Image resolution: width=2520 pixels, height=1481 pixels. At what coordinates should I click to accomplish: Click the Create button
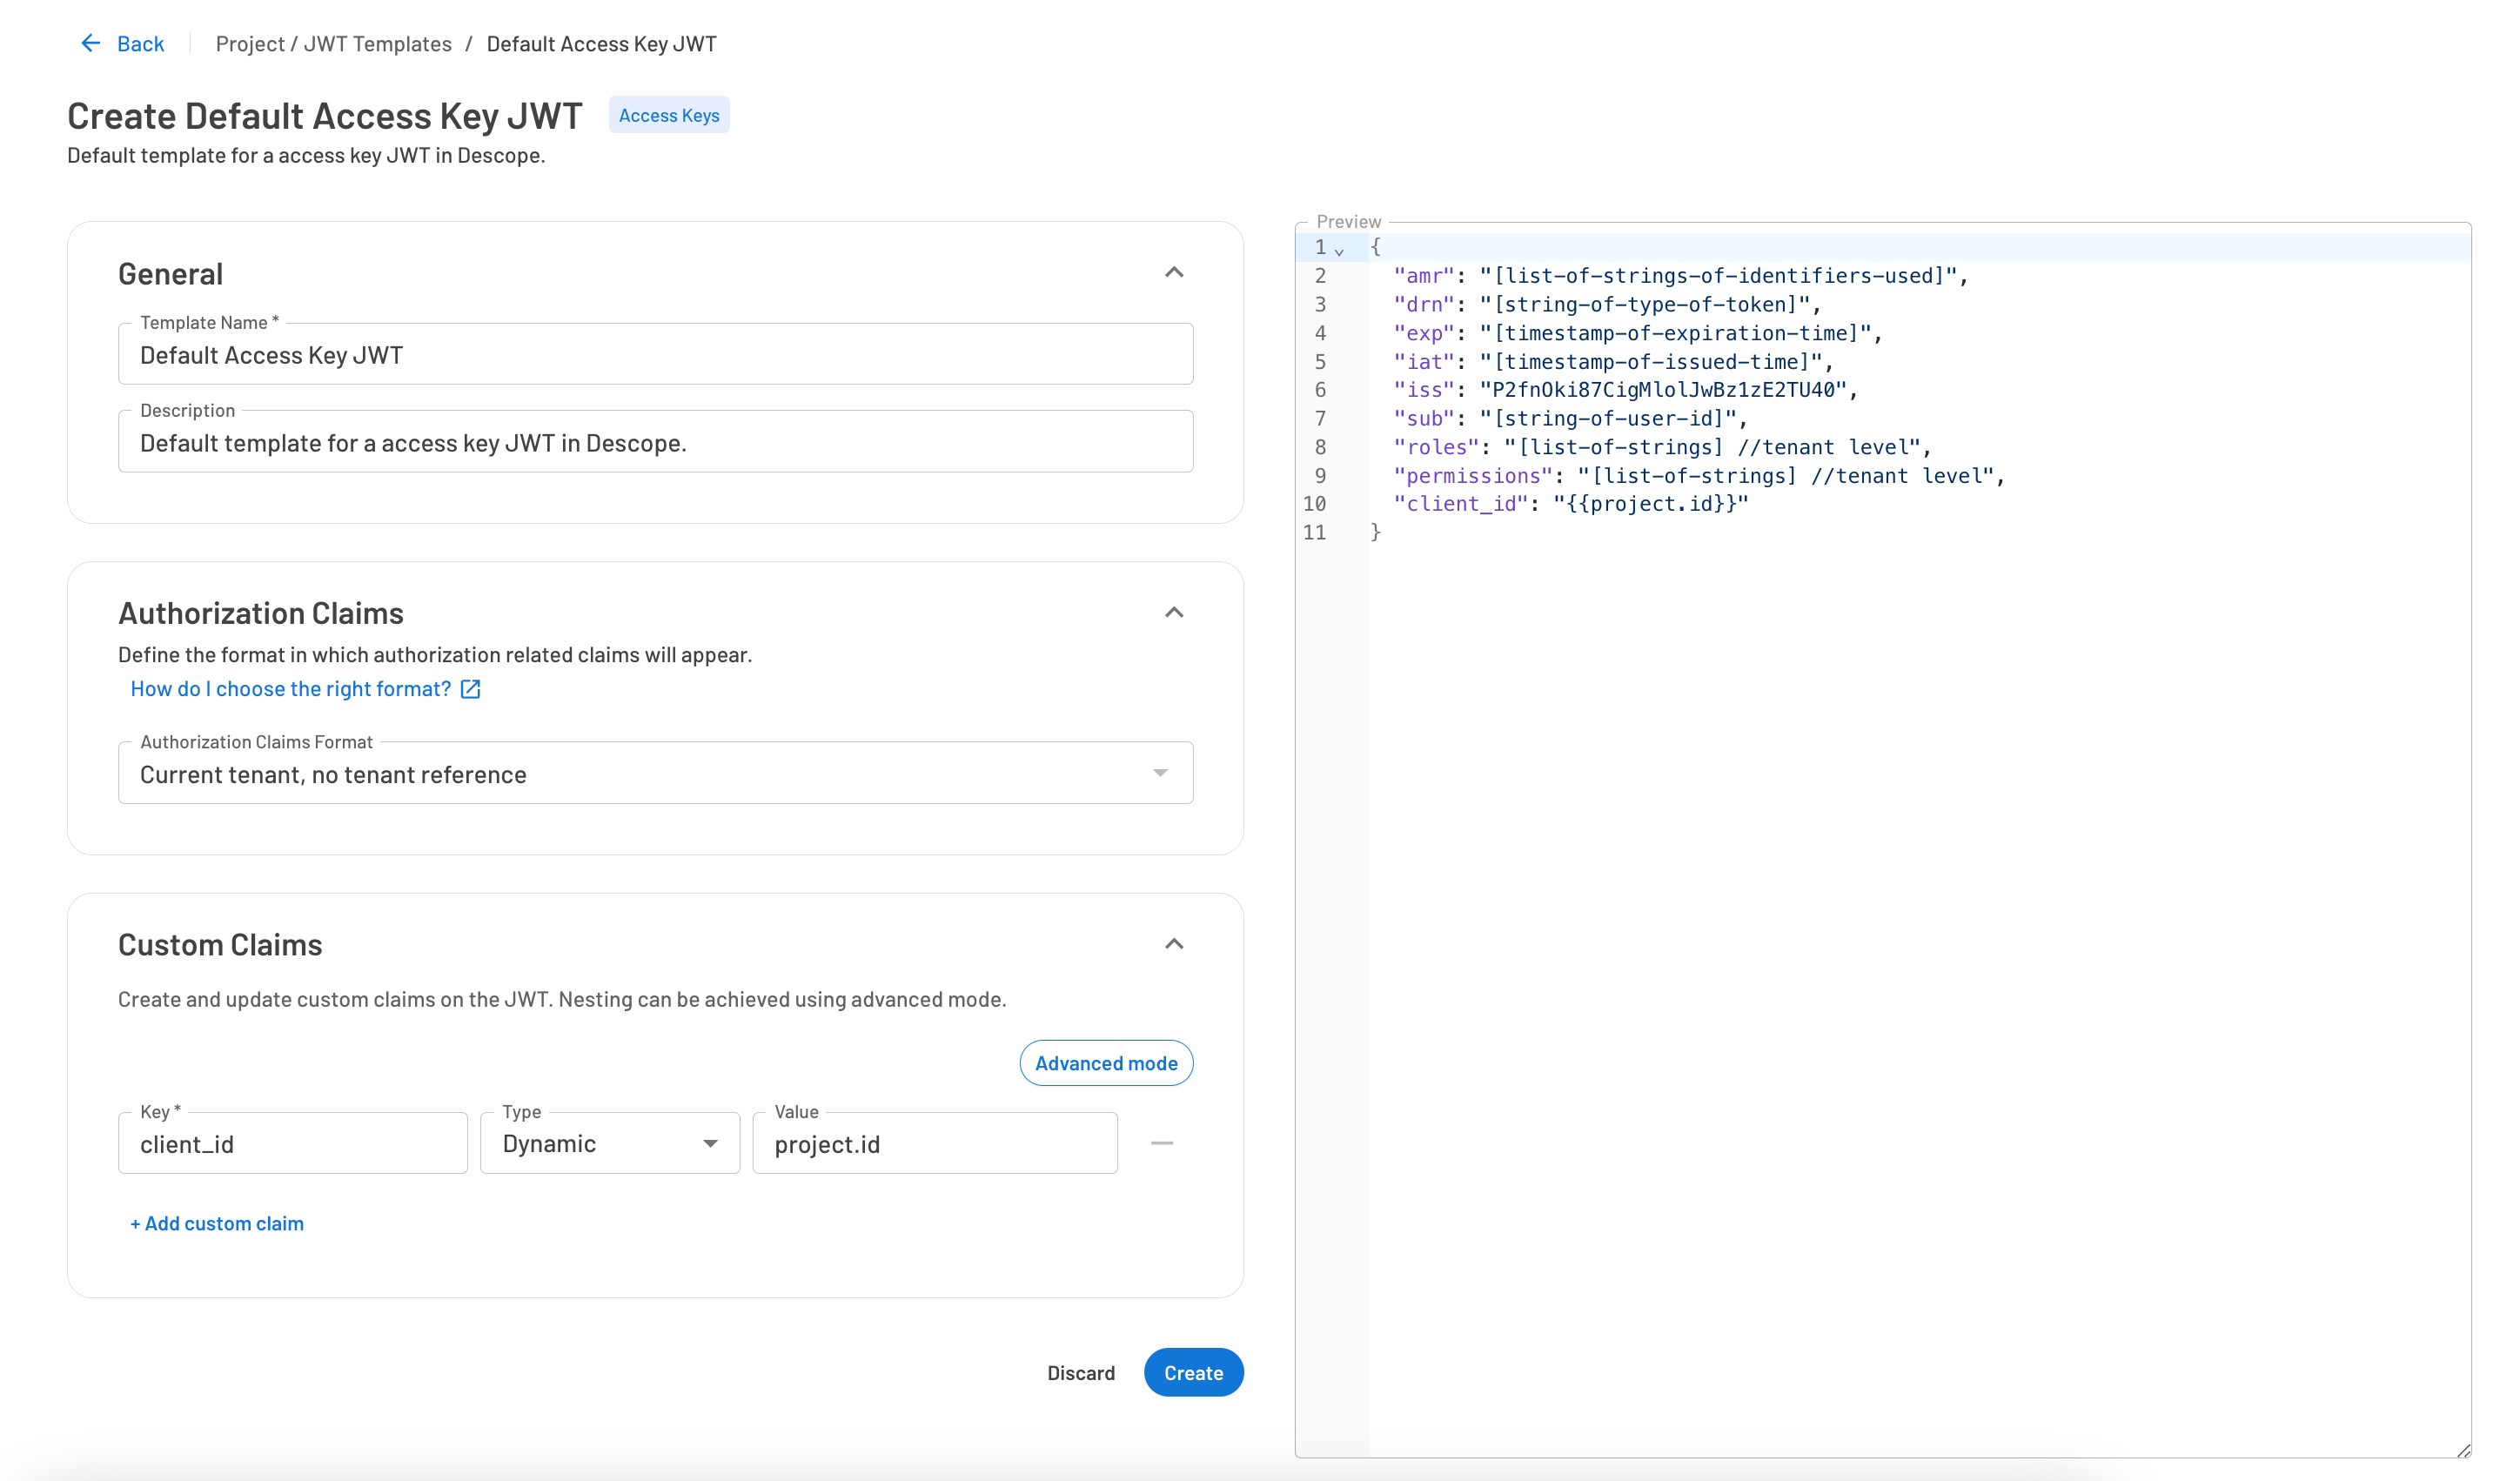point(1192,1372)
